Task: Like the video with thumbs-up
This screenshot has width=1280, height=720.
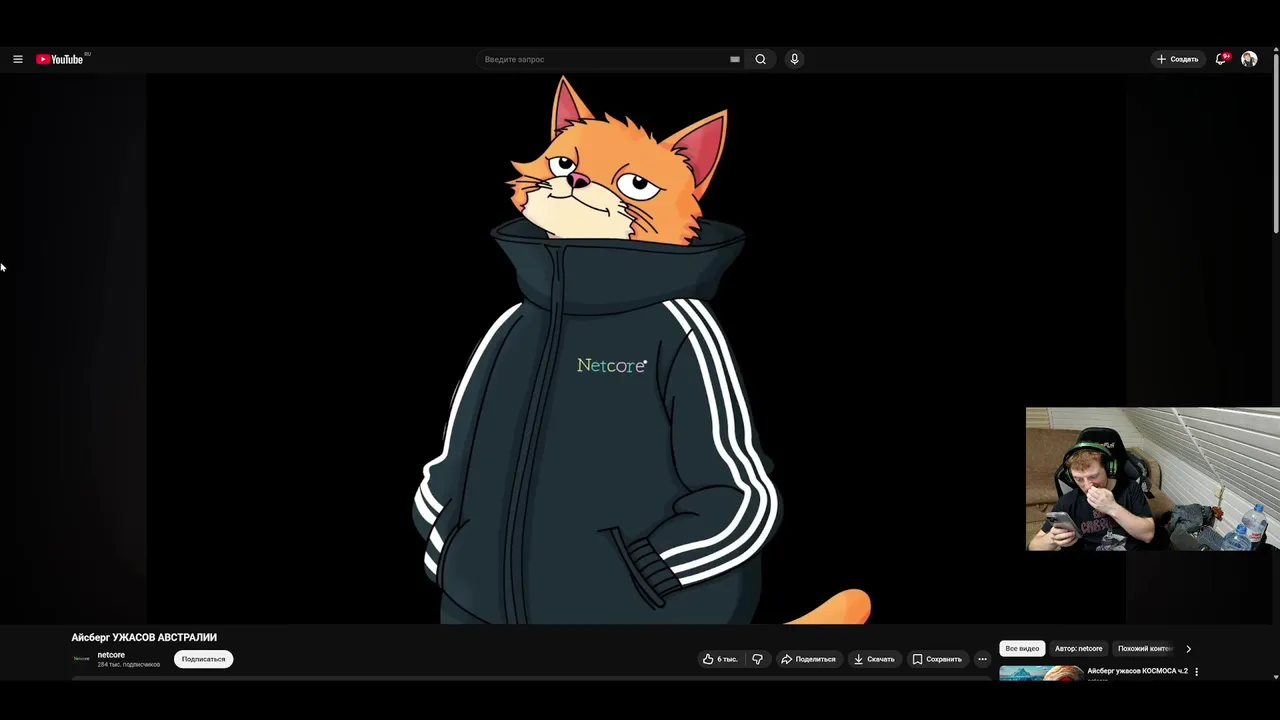Action: (720, 659)
